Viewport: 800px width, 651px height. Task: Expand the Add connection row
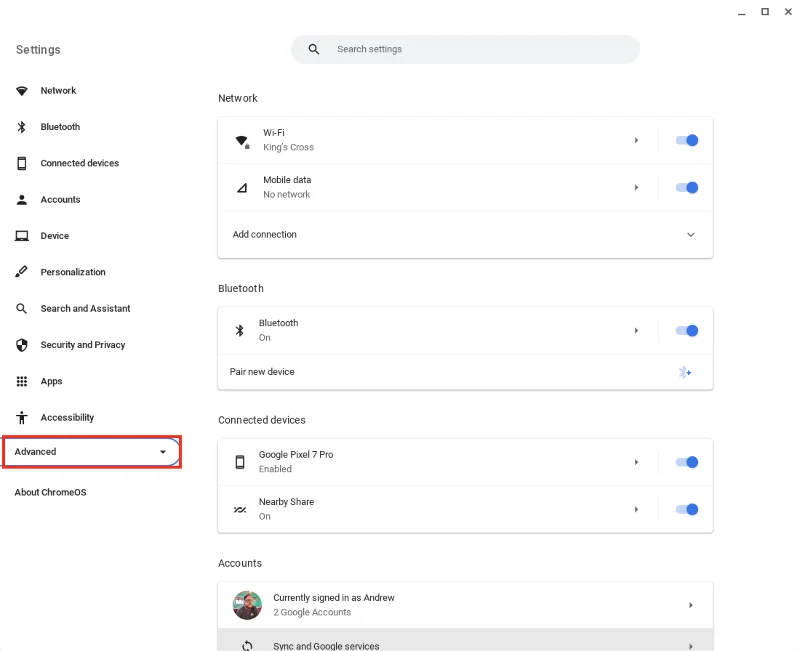(x=690, y=234)
